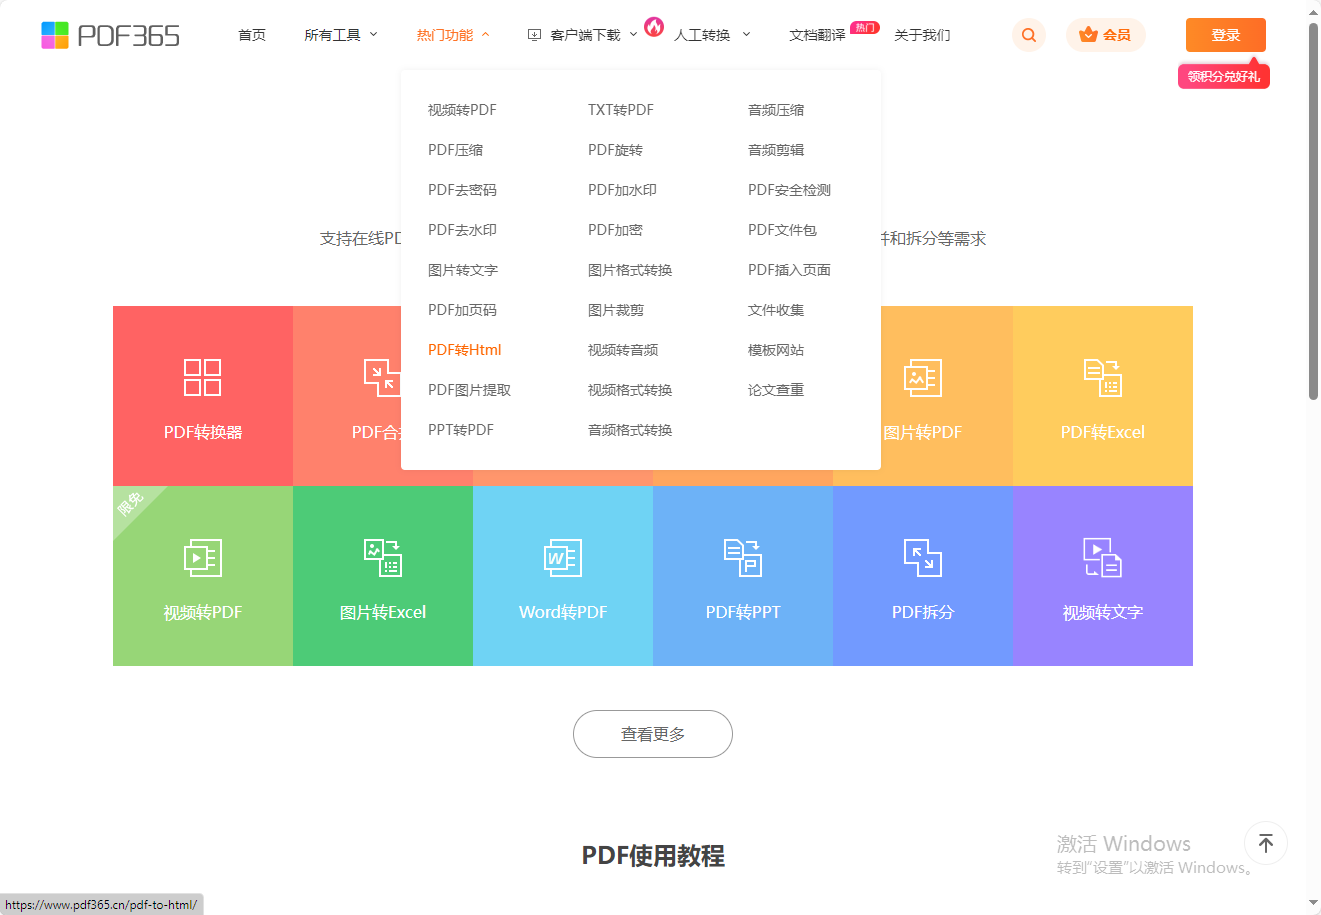This screenshot has height=915, width=1321.
Task: Select 图片转文字 from the menu
Action: pyautogui.click(x=462, y=270)
